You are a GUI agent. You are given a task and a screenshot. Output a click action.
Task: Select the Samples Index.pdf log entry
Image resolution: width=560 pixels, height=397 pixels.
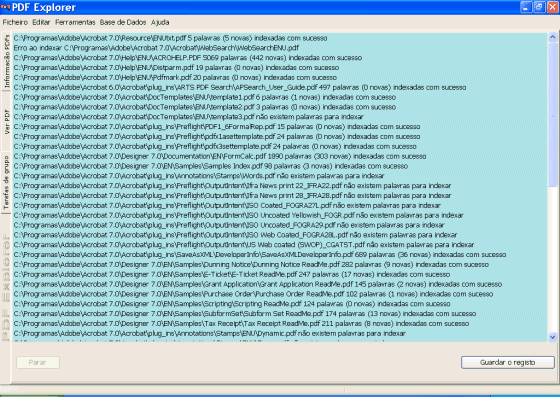pos(211,166)
